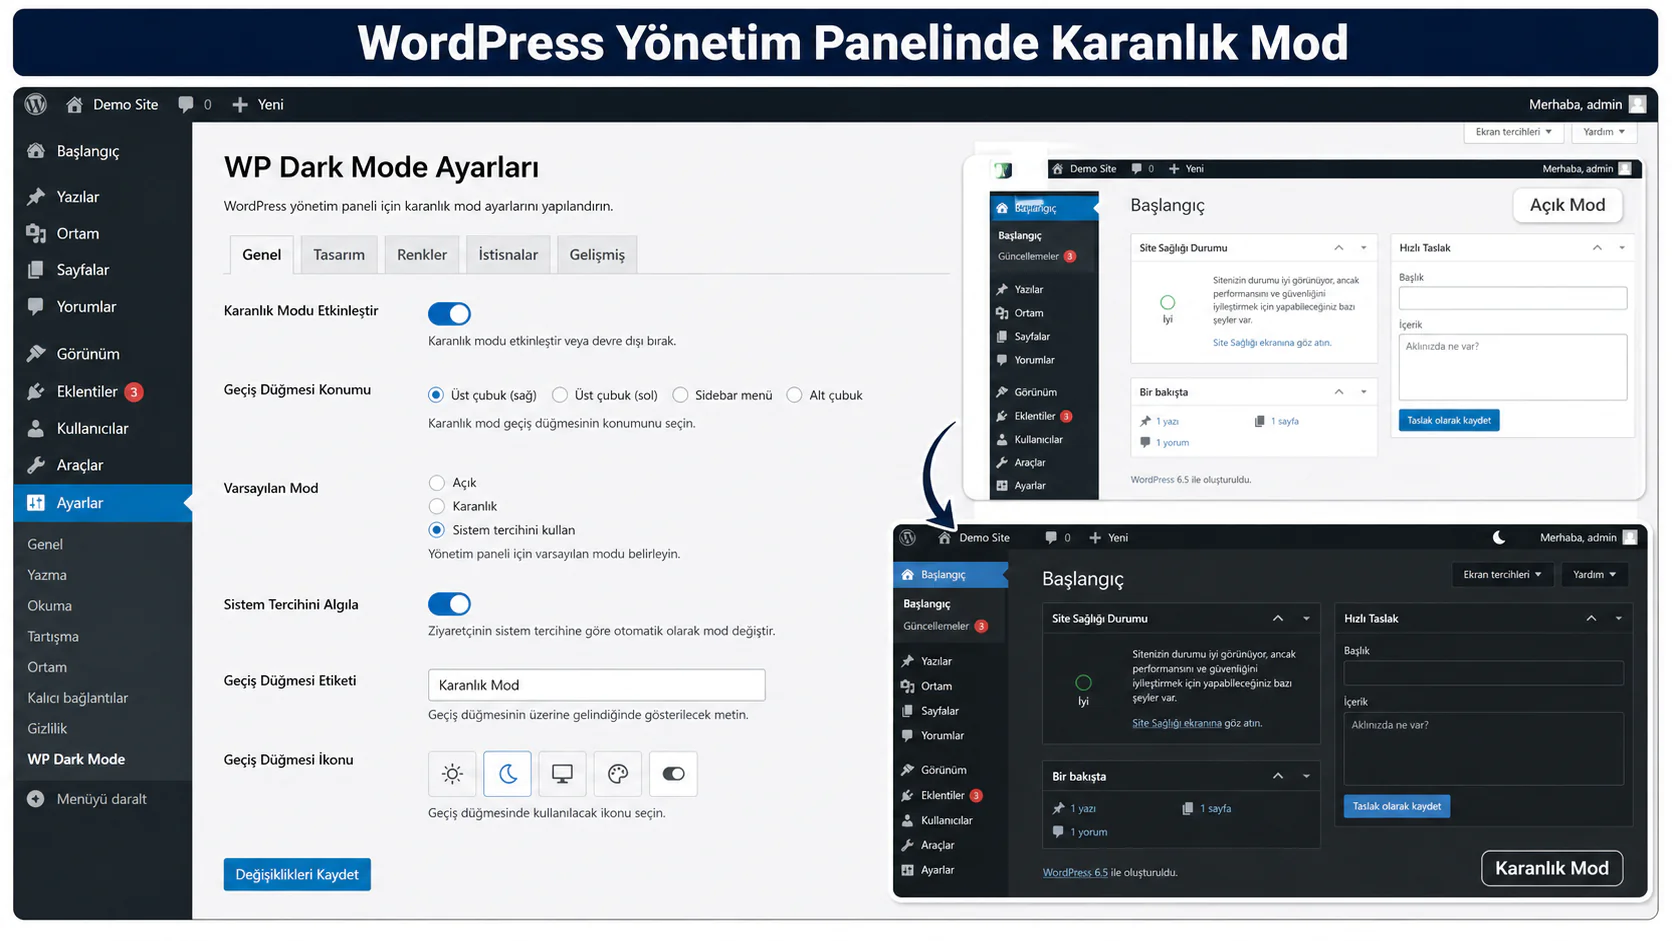This screenshot has height=941, width=1672.
Task: Select Sidebar menü position
Action: 680,395
